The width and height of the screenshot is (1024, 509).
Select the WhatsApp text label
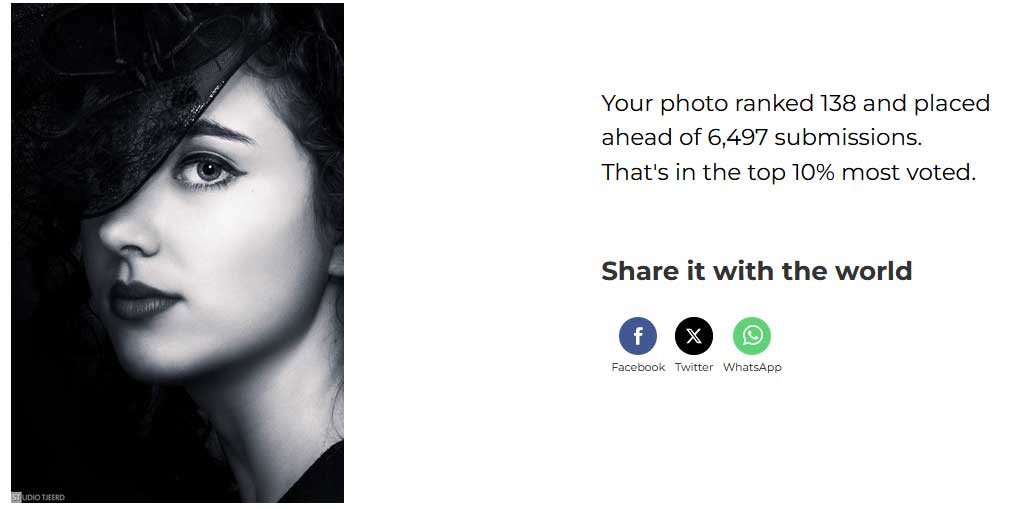pyautogui.click(x=752, y=367)
